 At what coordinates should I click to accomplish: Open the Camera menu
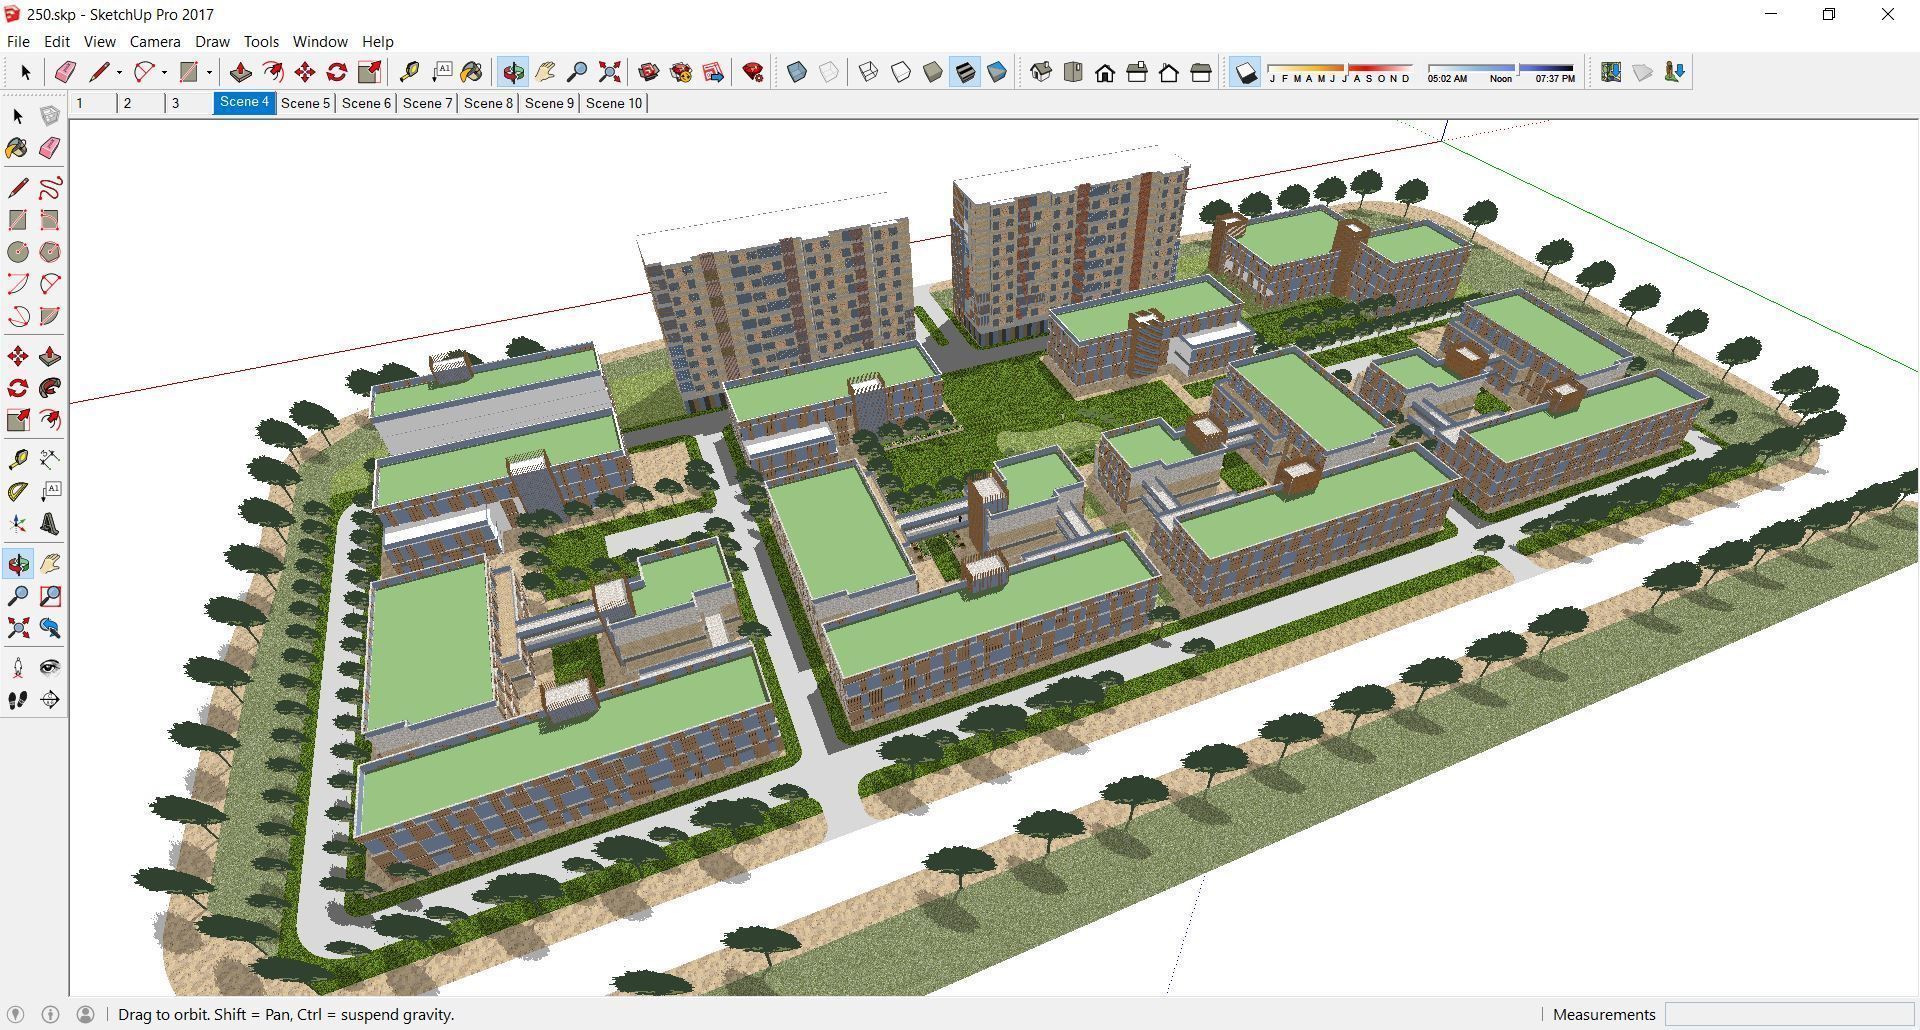coord(155,42)
